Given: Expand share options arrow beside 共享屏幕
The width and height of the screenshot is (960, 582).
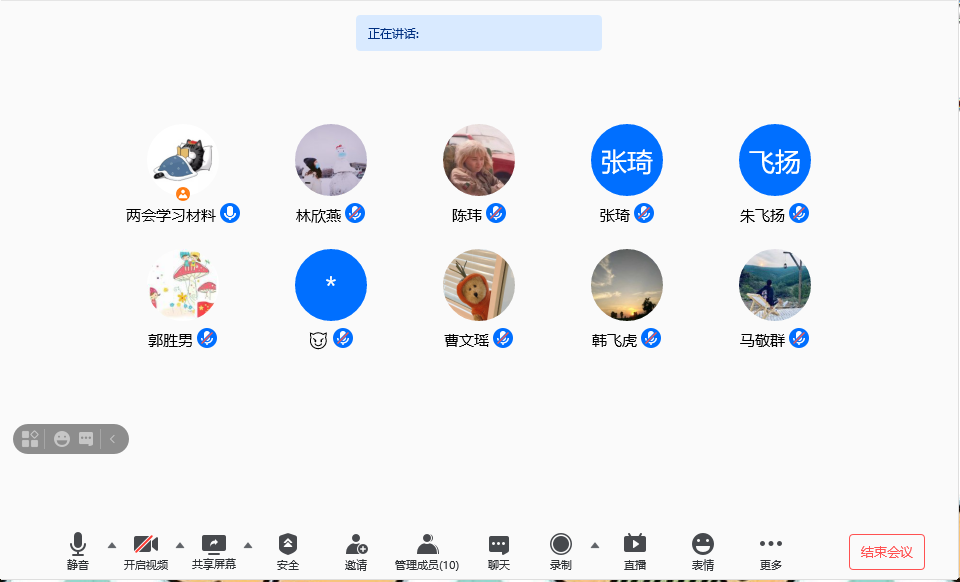Looking at the screenshot, I should point(248,545).
